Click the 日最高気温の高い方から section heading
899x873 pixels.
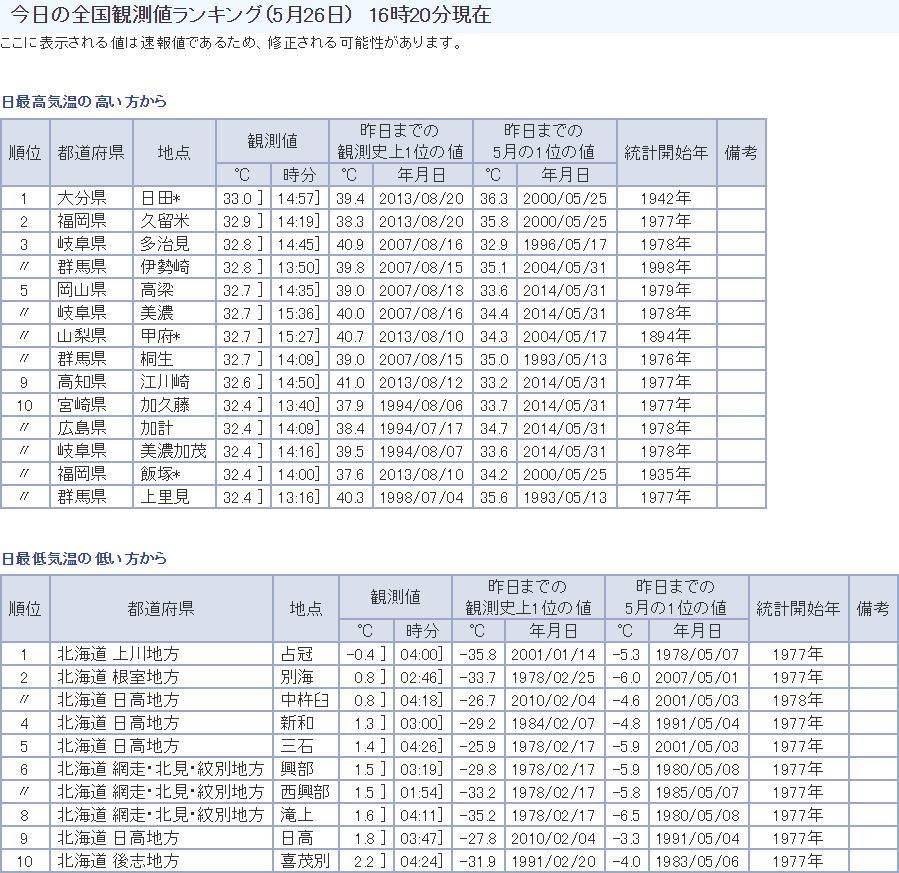84,102
